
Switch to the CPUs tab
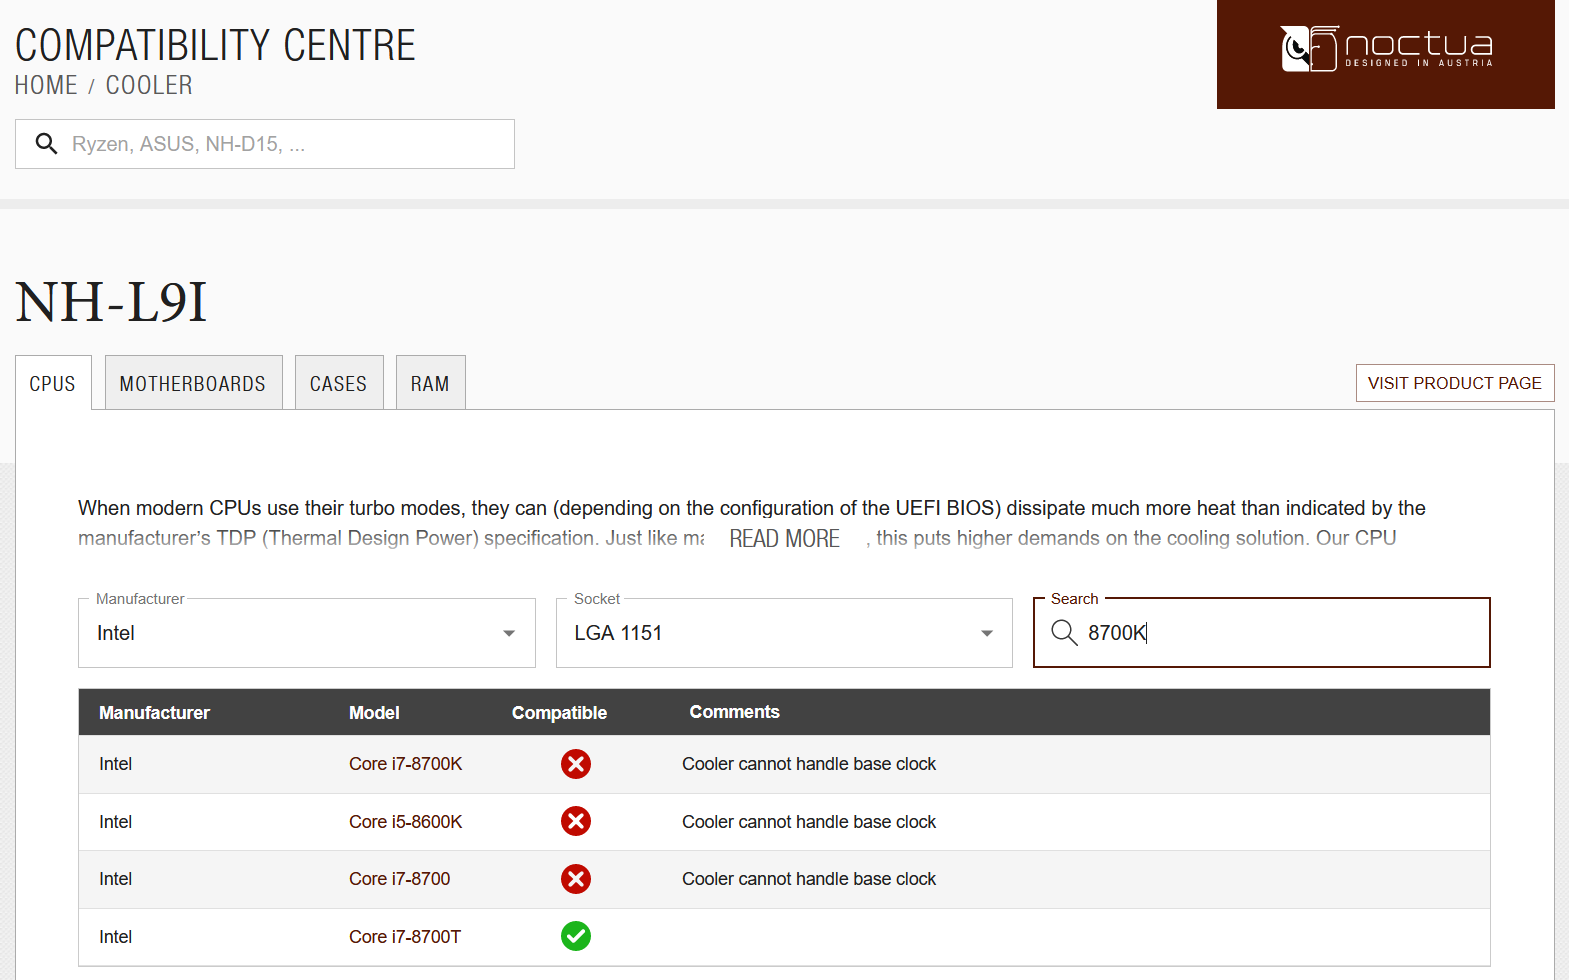coord(53,383)
